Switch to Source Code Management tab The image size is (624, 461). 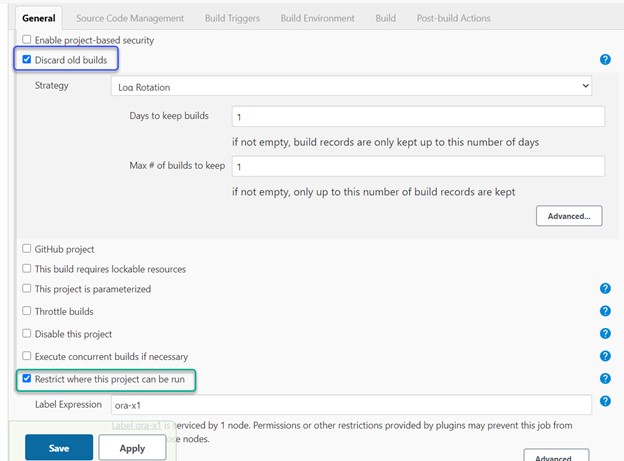130,18
